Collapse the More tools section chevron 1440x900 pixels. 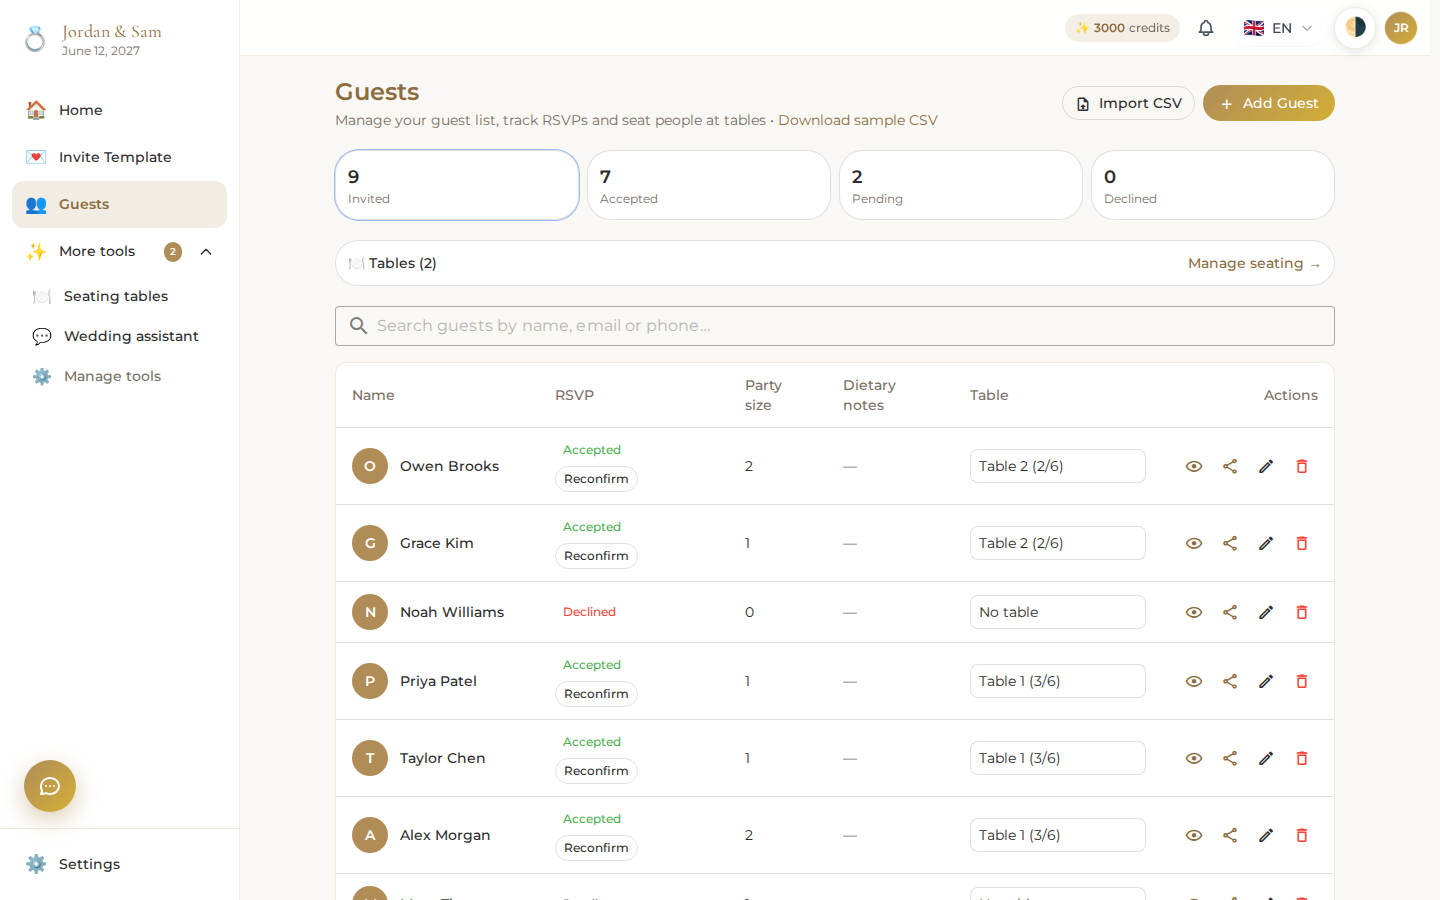tap(206, 252)
